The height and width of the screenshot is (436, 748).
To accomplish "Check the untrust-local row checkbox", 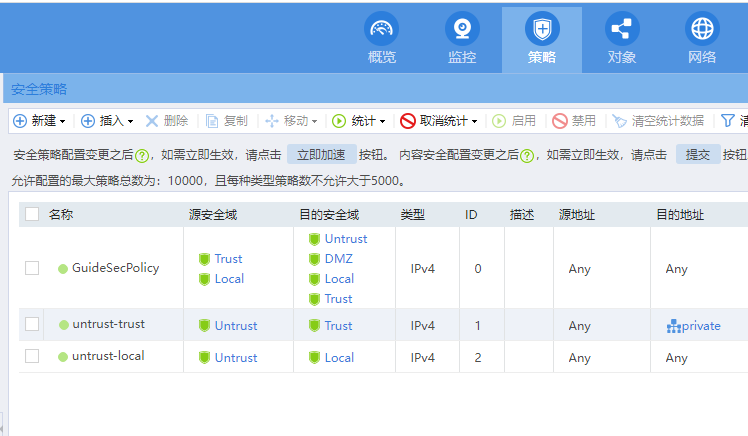I will 32,356.
